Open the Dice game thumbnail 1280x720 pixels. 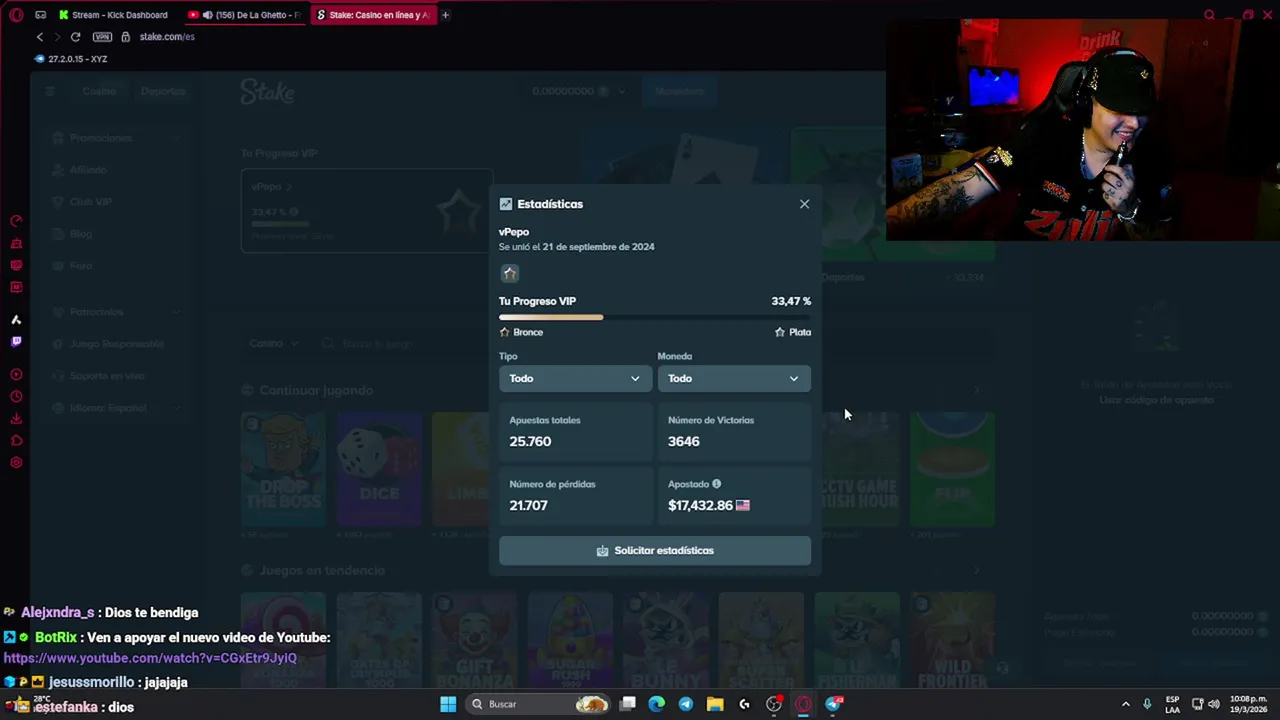(x=379, y=469)
